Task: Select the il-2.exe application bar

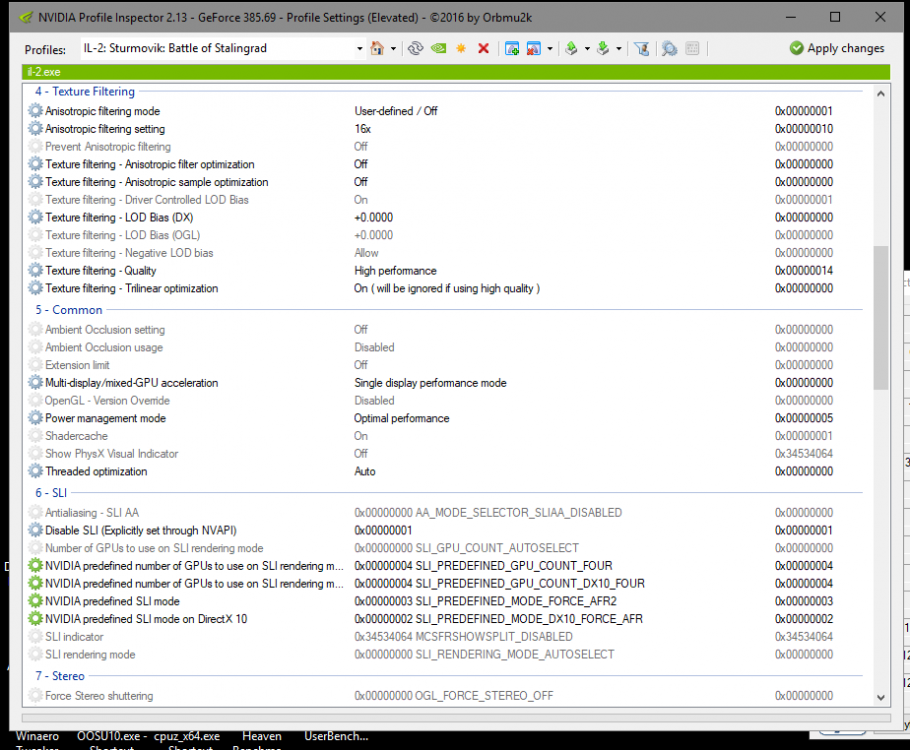Action: click(456, 72)
